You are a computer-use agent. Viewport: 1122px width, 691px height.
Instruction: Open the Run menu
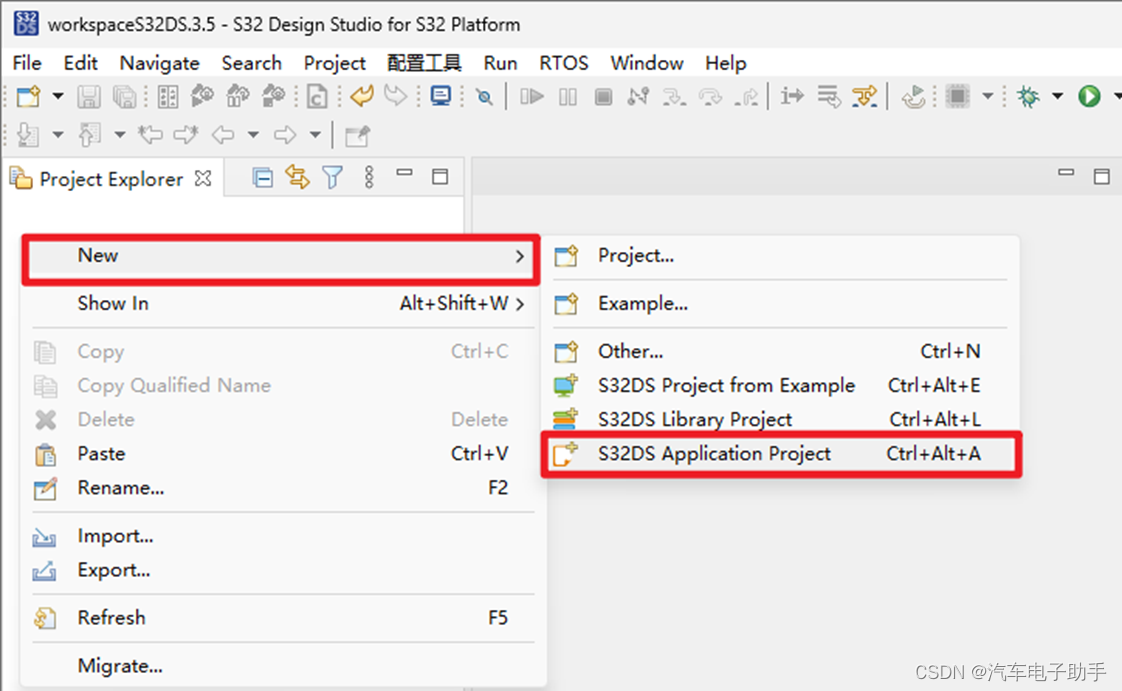click(500, 63)
